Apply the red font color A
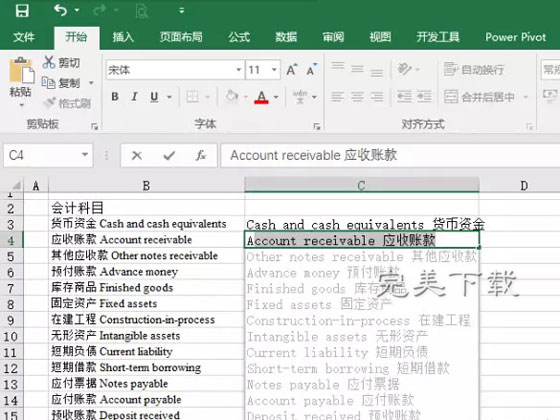This screenshot has height=420, width=560. [x=261, y=96]
